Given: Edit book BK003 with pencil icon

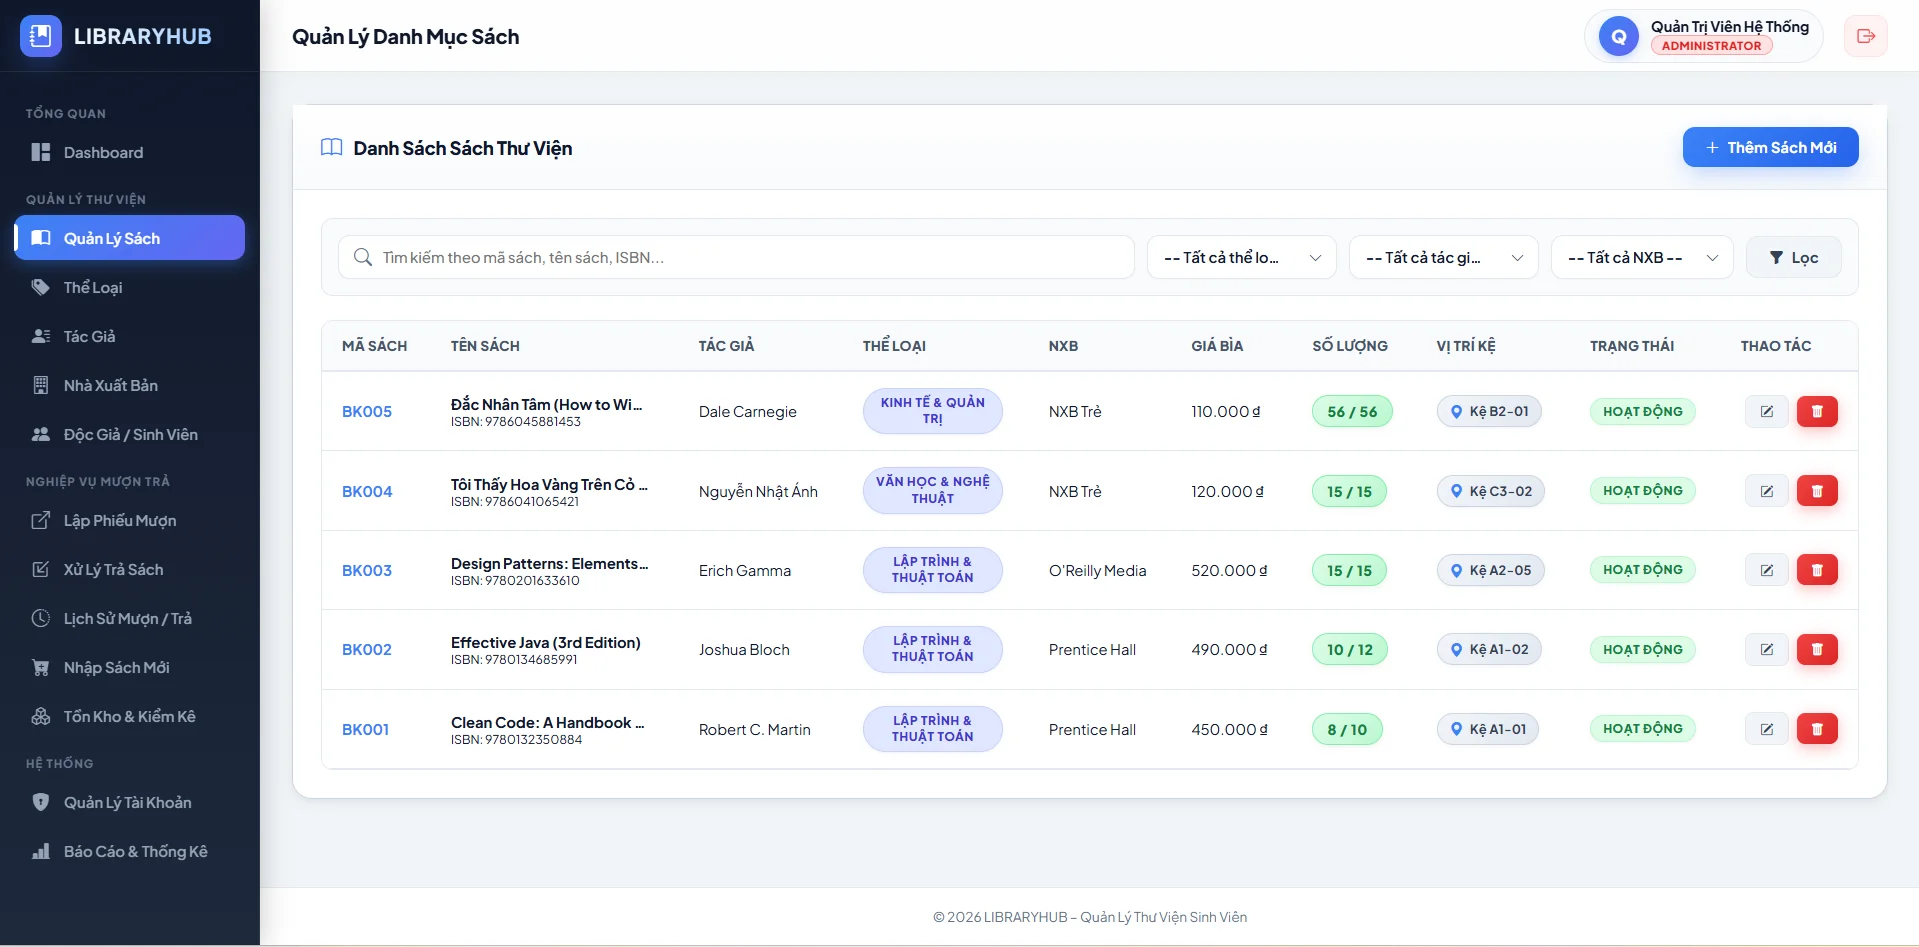Looking at the screenshot, I should (1767, 570).
